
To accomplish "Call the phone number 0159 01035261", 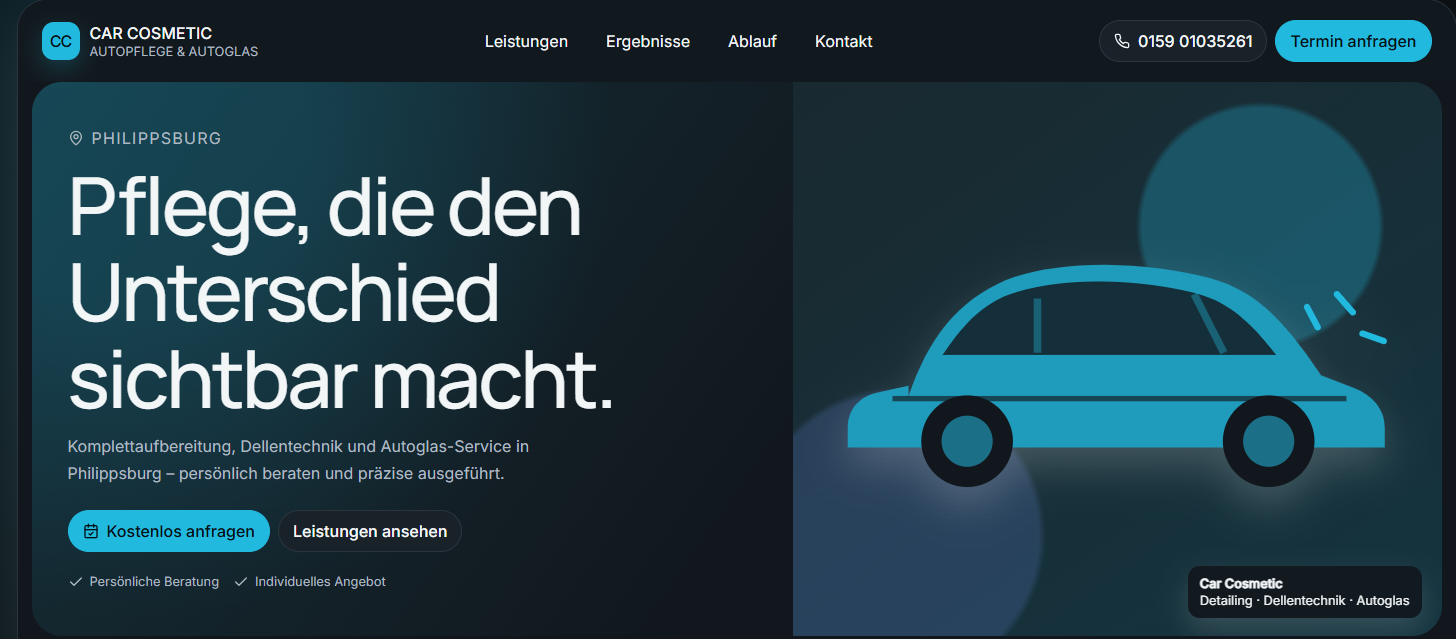I will pyautogui.click(x=1183, y=41).
